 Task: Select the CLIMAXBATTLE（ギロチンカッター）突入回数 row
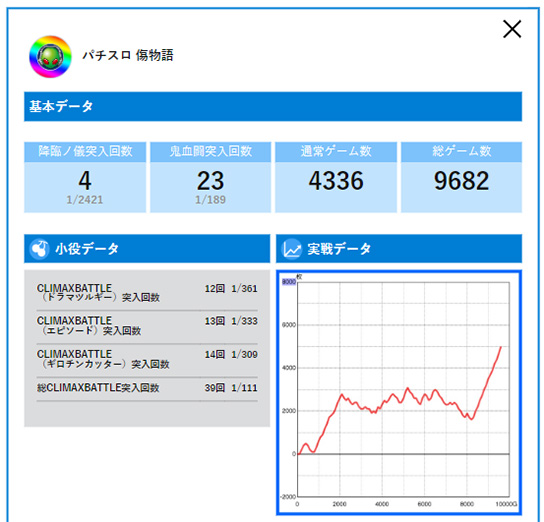click(147, 360)
